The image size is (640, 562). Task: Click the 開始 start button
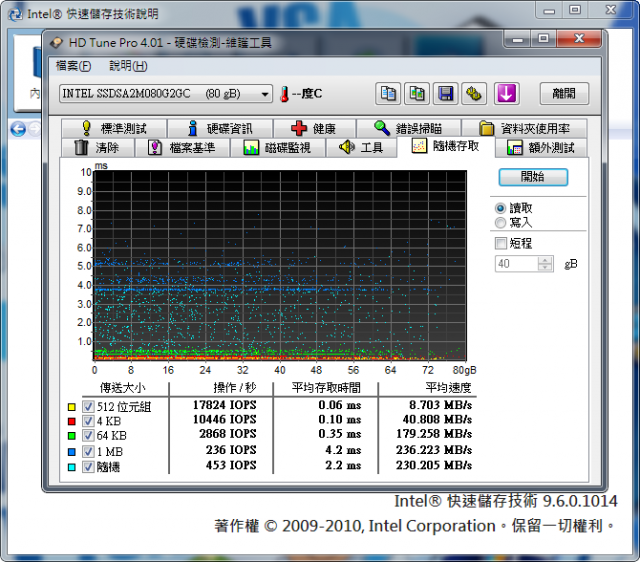tap(533, 177)
